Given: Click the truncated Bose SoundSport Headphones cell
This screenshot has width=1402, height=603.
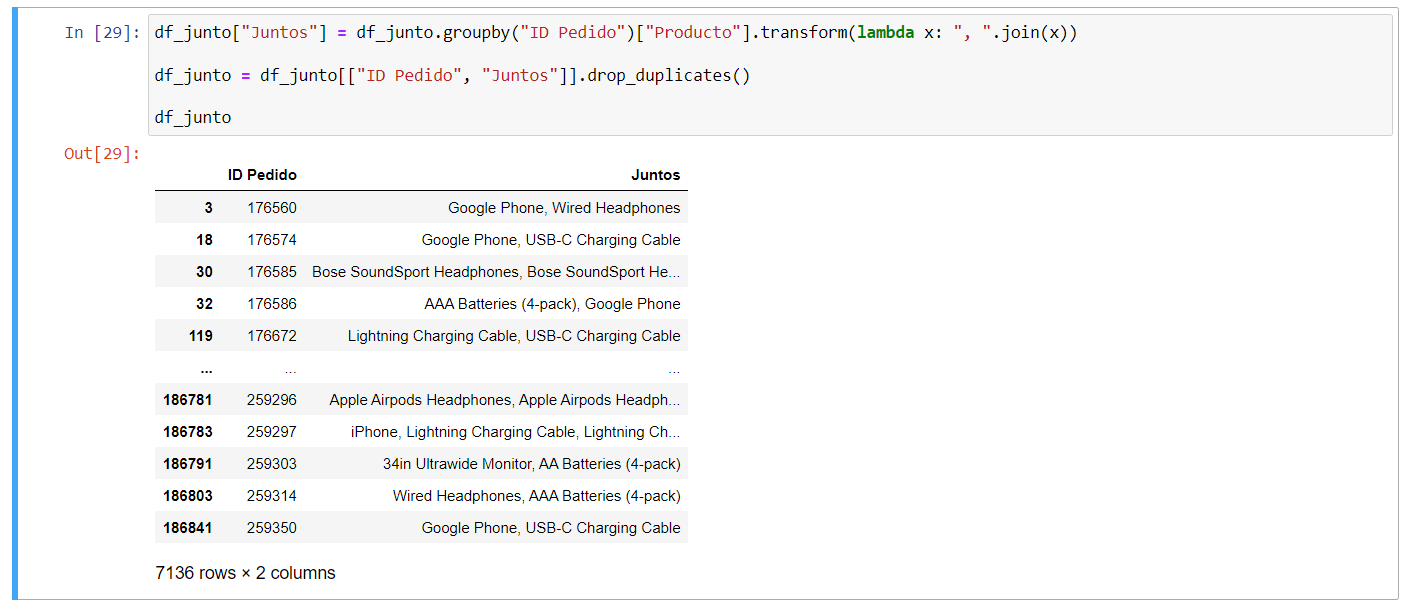Looking at the screenshot, I should pyautogui.click(x=496, y=272).
